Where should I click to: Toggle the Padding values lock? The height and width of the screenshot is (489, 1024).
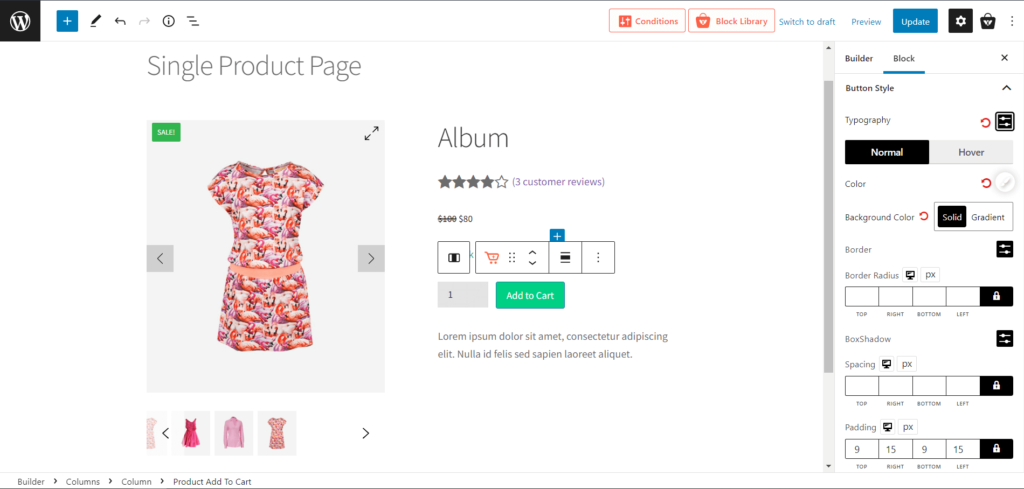[996, 449]
